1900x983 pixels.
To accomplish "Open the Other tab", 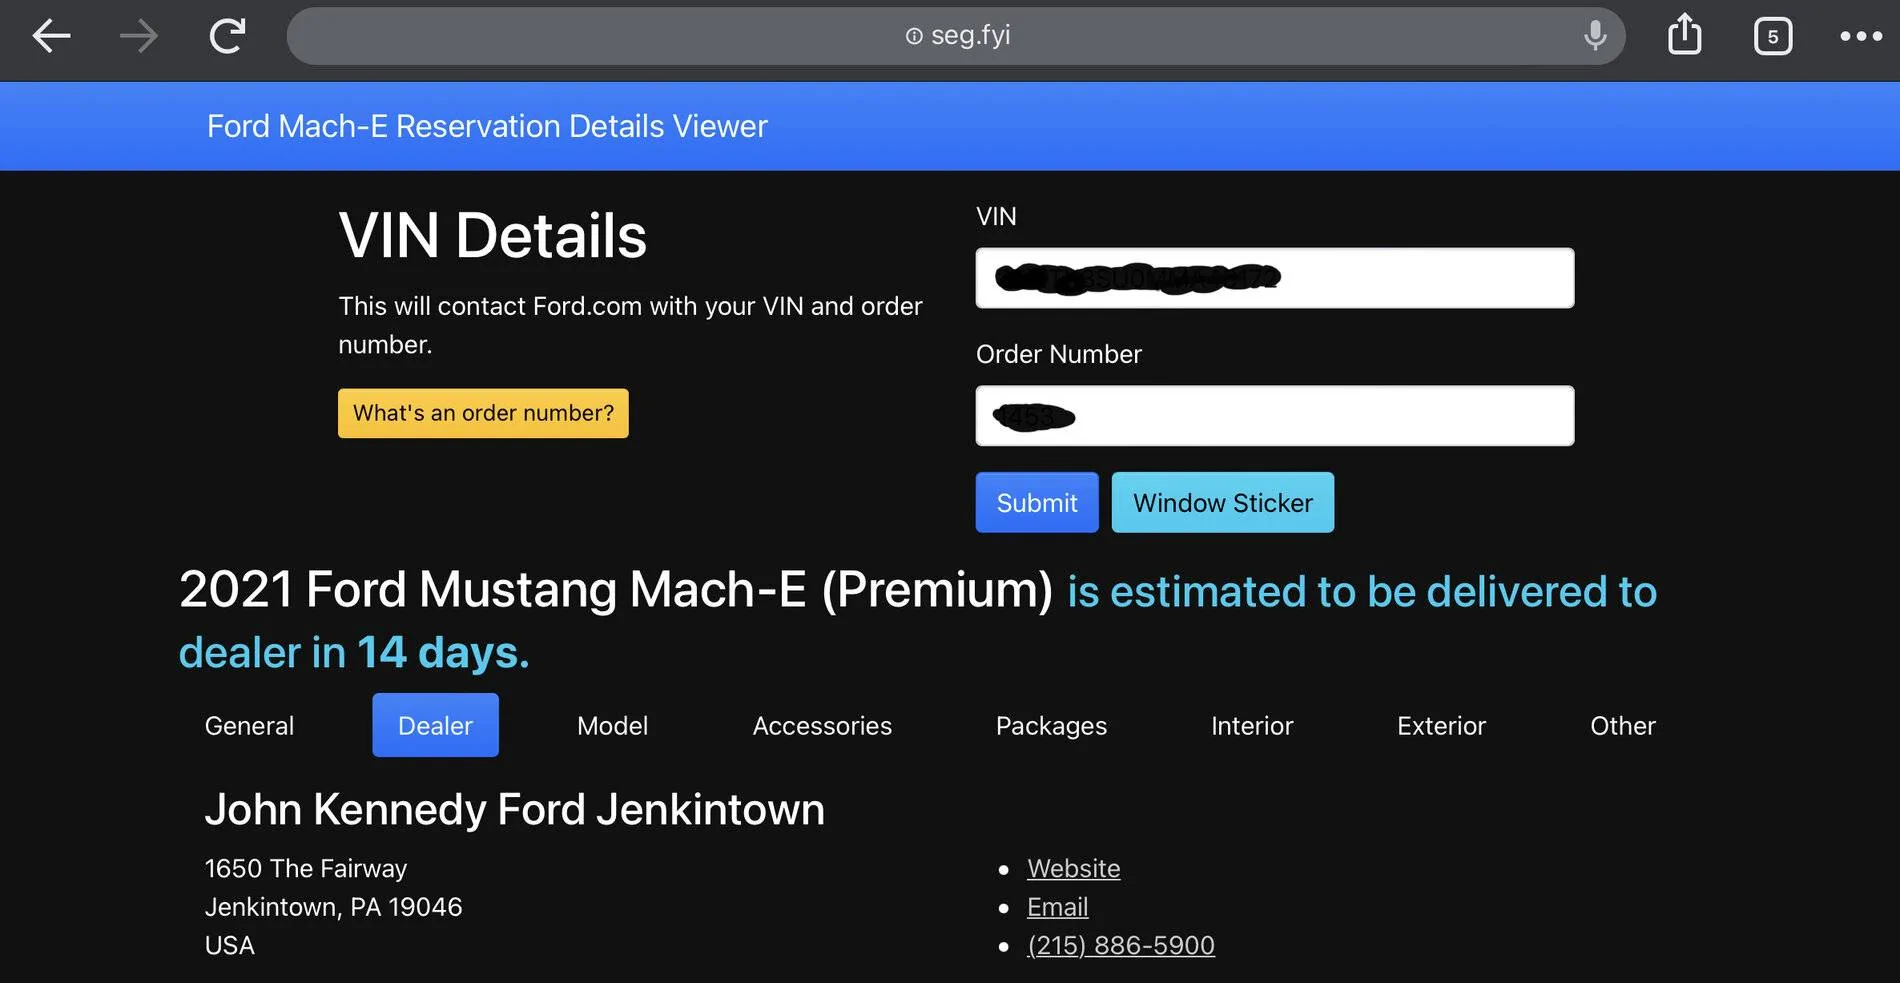I will [x=1623, y=725].
